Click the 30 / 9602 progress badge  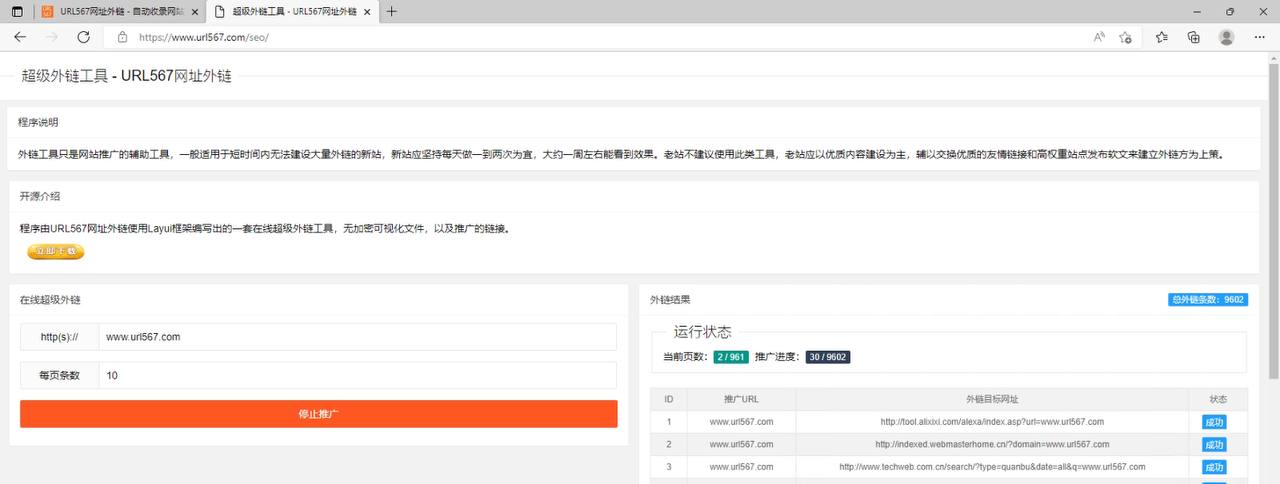pyautogui.click(x=828, y=357)
